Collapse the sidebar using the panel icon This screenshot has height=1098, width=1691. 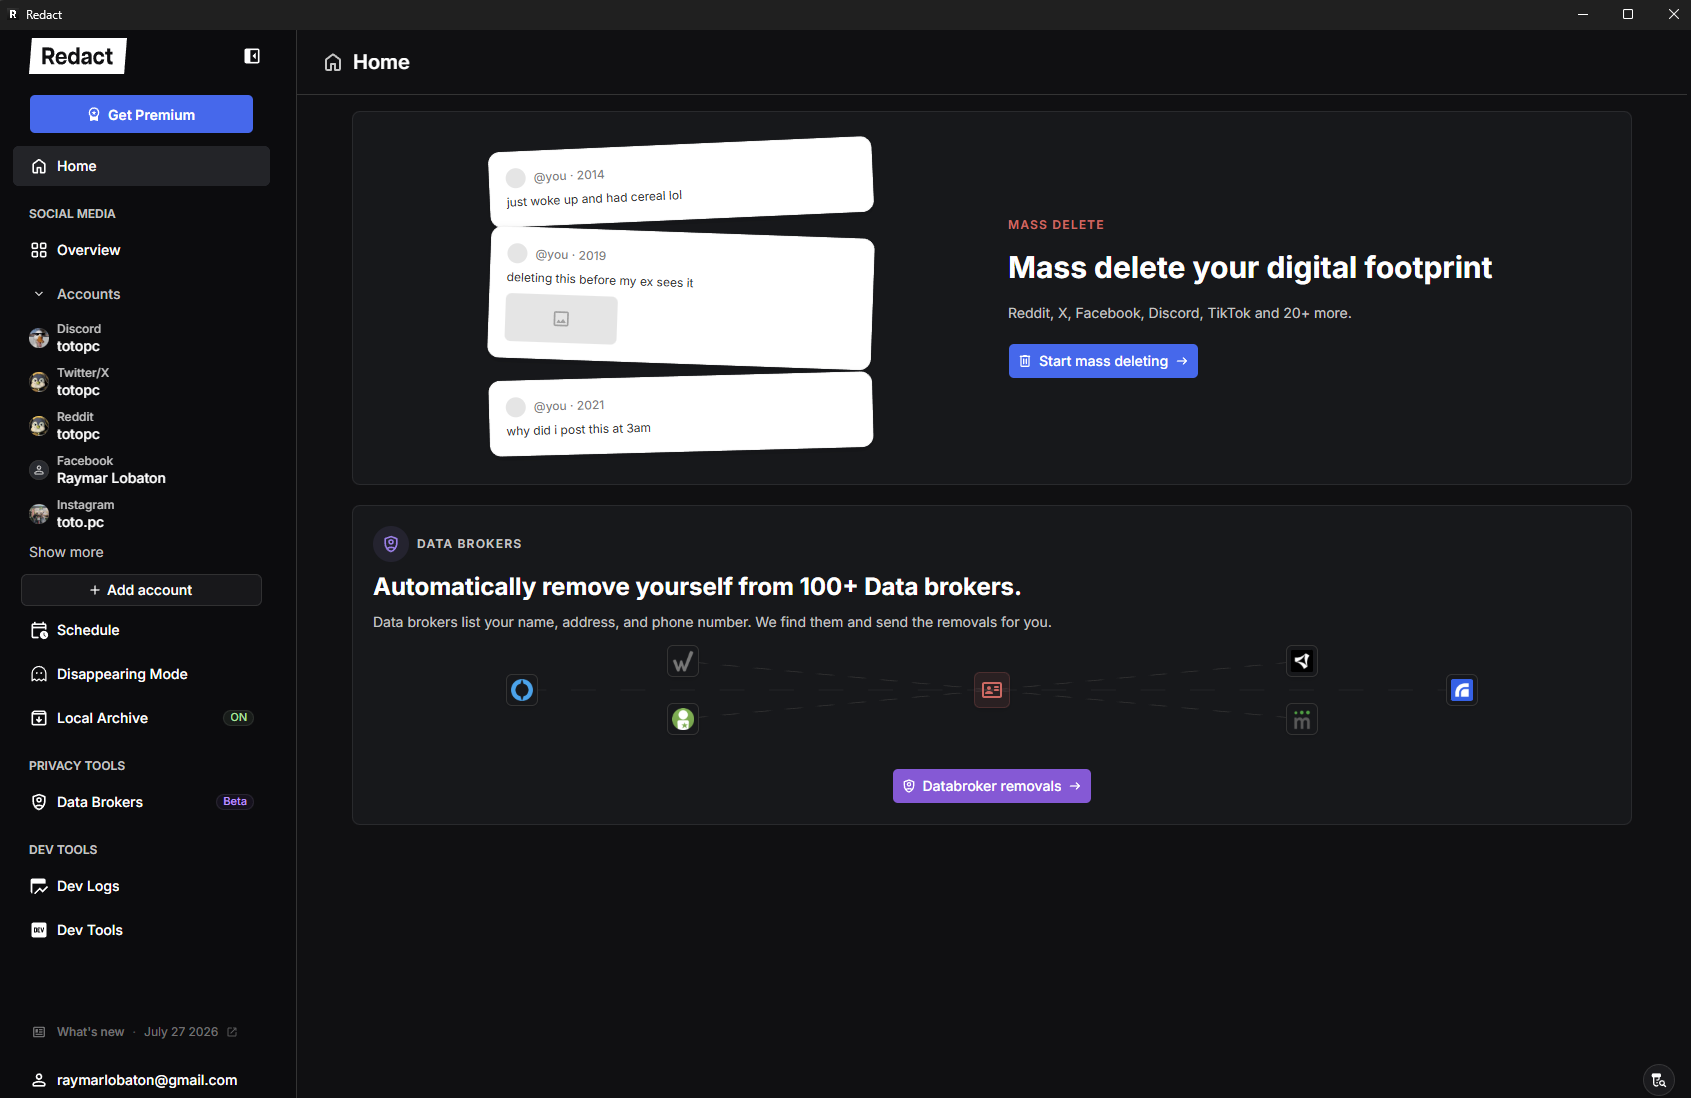252,56
